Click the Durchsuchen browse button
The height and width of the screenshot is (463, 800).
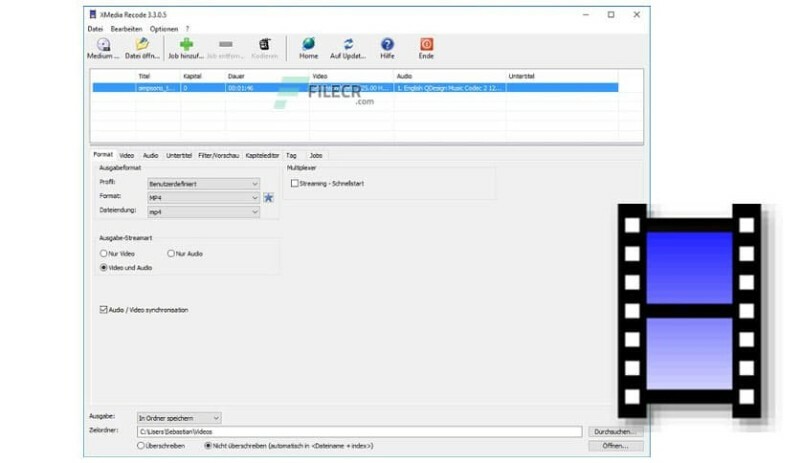(x=615, y=431)
